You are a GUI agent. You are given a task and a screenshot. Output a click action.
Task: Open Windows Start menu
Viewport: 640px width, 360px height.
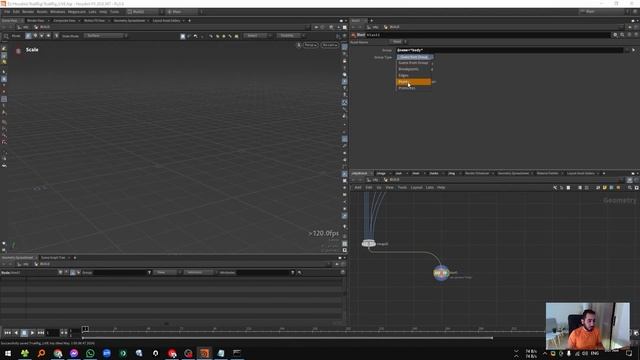pyautogui.click(x=8, y=353)
